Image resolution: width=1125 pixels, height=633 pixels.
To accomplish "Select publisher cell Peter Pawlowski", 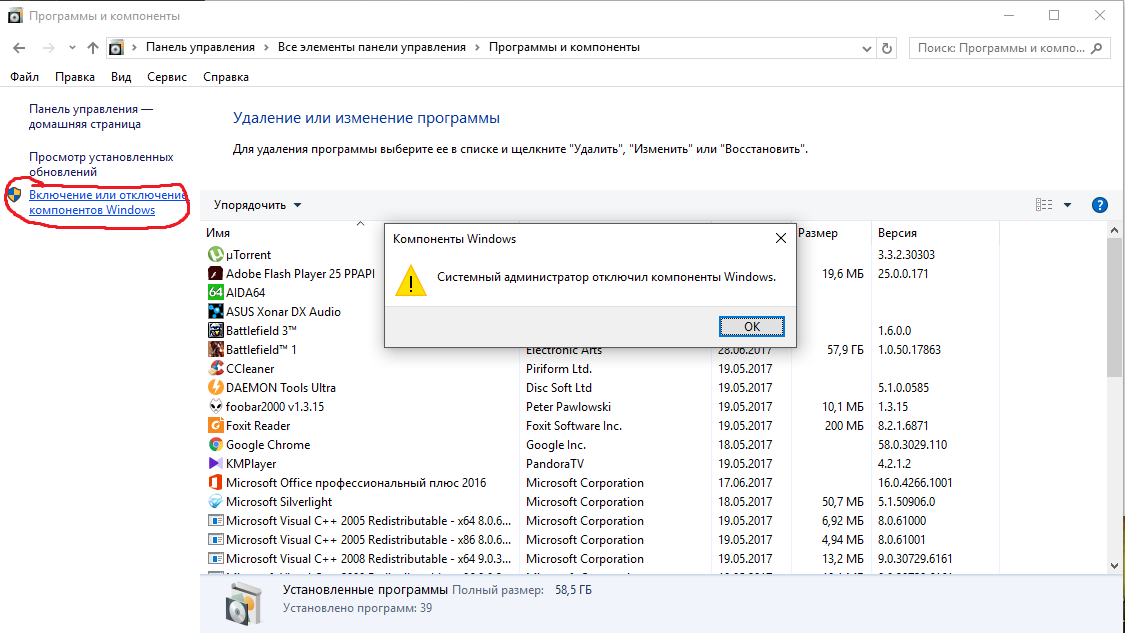I will coord(568,407).
